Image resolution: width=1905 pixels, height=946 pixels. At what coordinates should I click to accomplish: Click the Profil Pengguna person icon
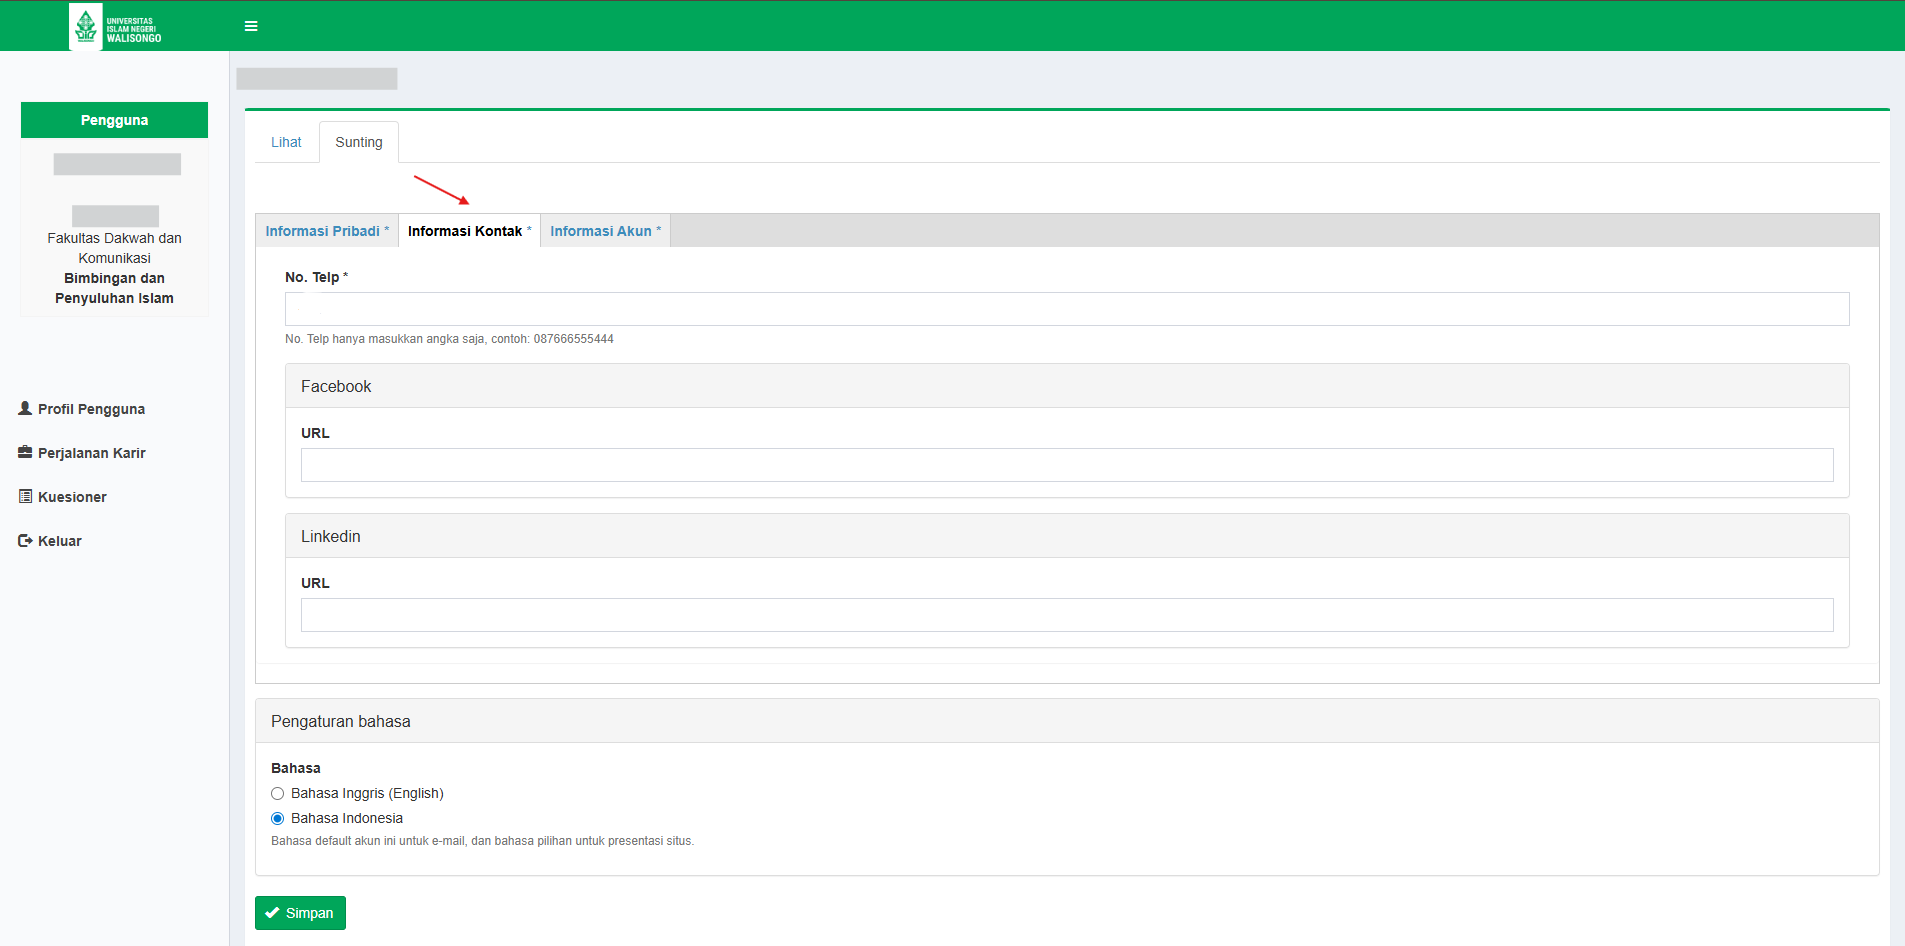pos(25,408)
